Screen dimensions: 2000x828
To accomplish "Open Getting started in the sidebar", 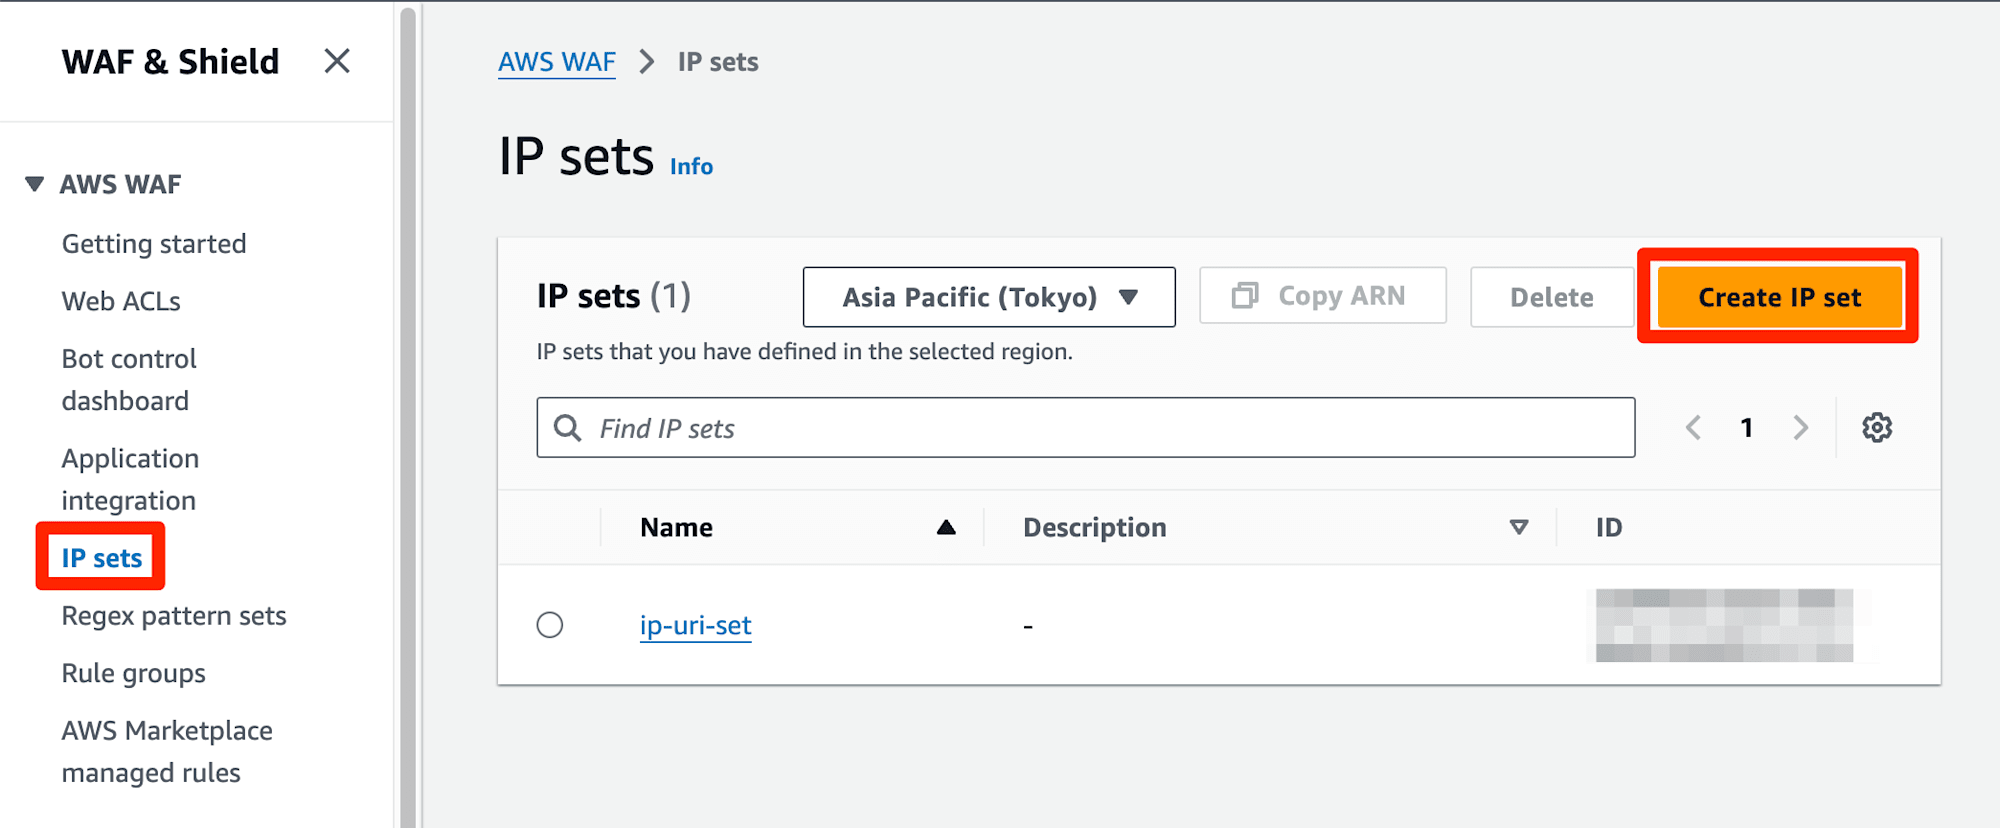I will coord(154,244).
